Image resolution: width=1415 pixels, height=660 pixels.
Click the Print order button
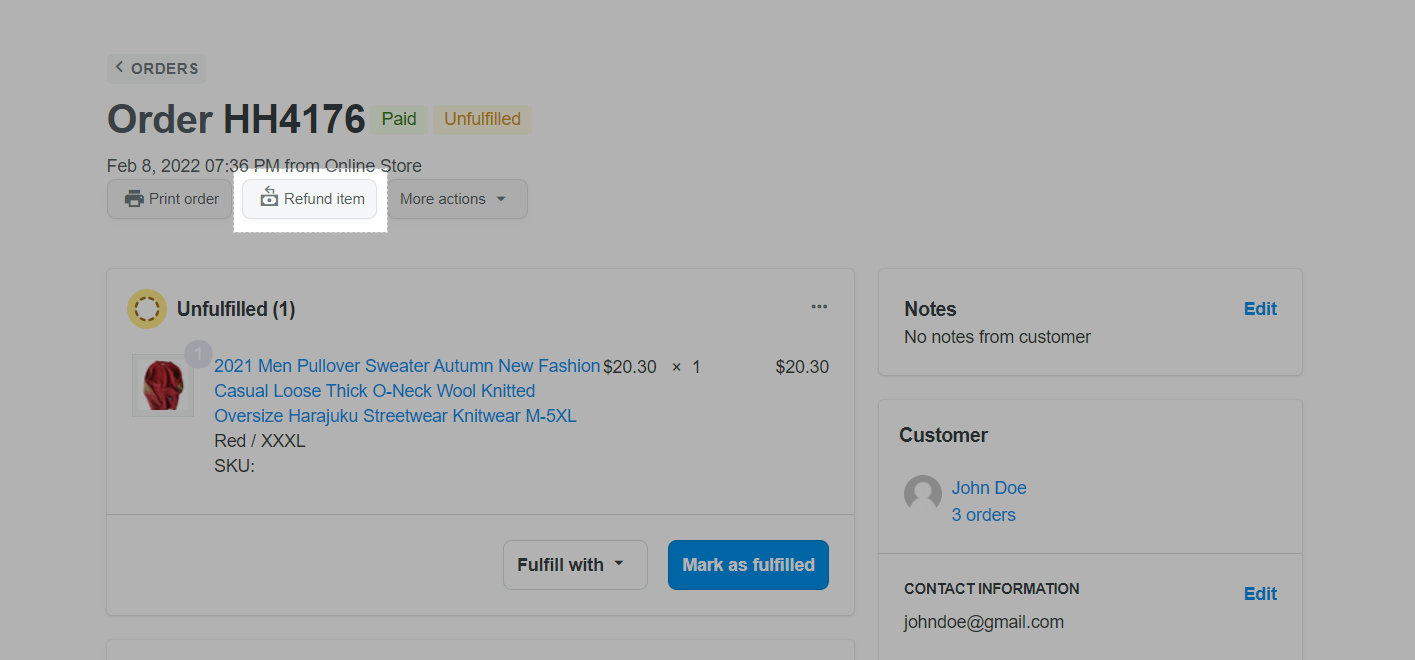click(172, 199)
